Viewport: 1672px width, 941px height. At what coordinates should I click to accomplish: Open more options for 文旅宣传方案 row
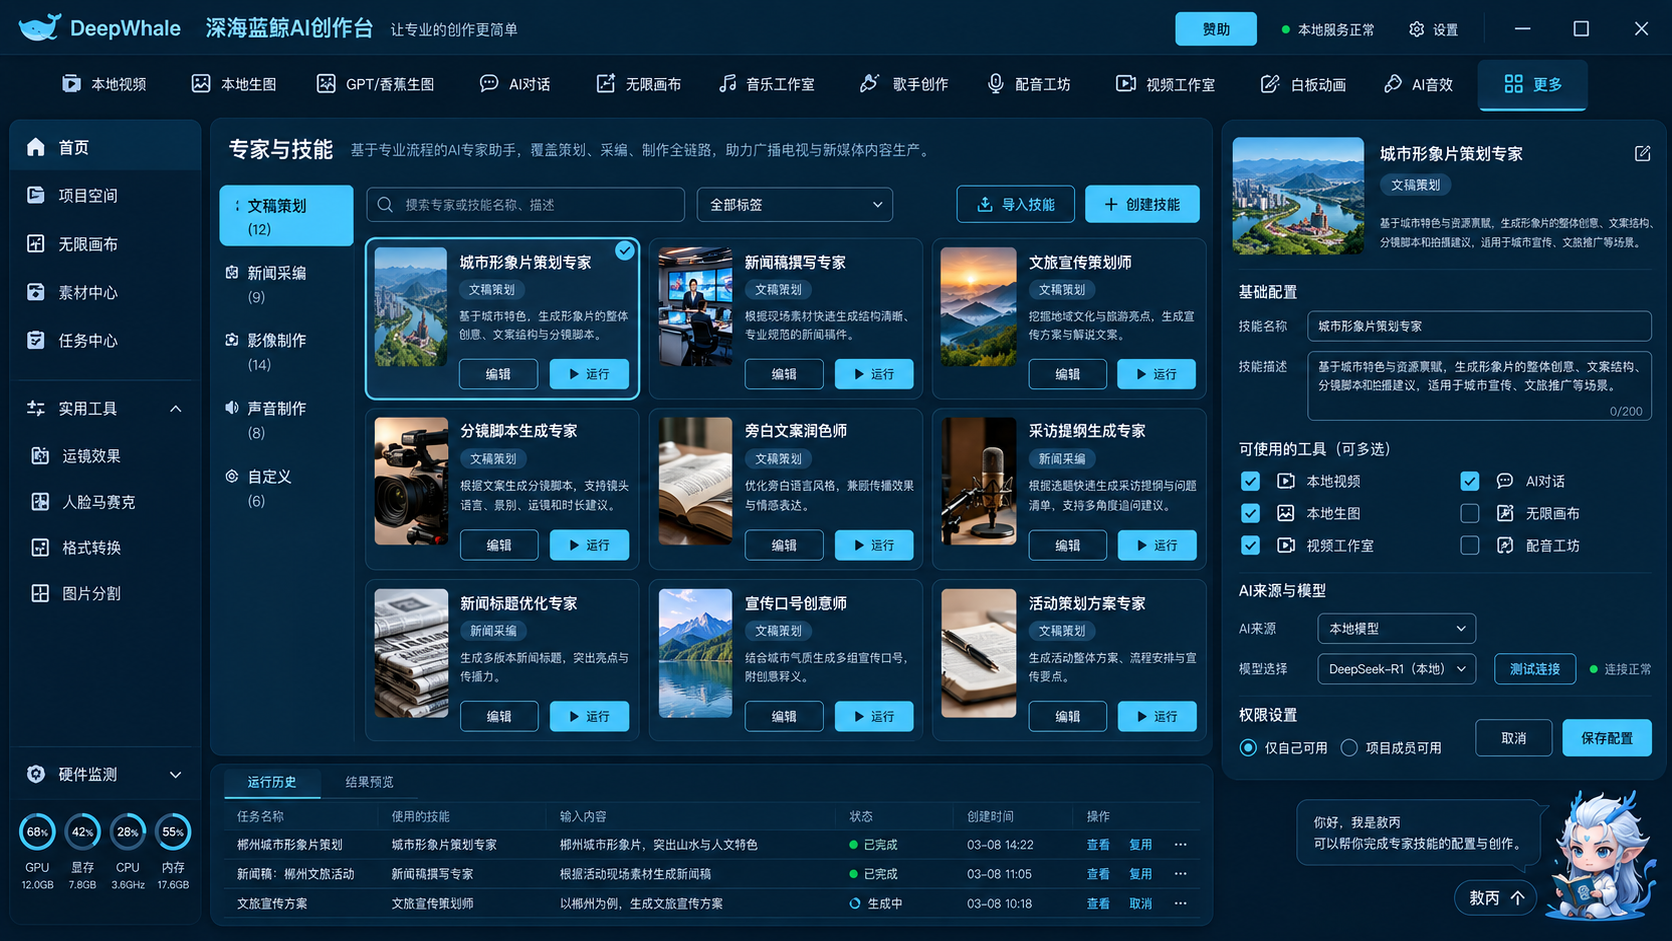(x=1180, y=904)
